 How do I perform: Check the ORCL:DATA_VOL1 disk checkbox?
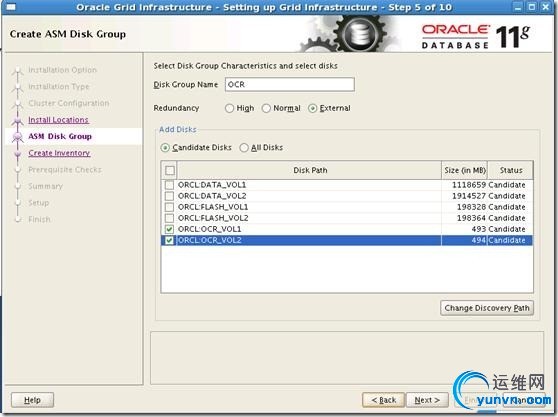click(x=169, y=185)
